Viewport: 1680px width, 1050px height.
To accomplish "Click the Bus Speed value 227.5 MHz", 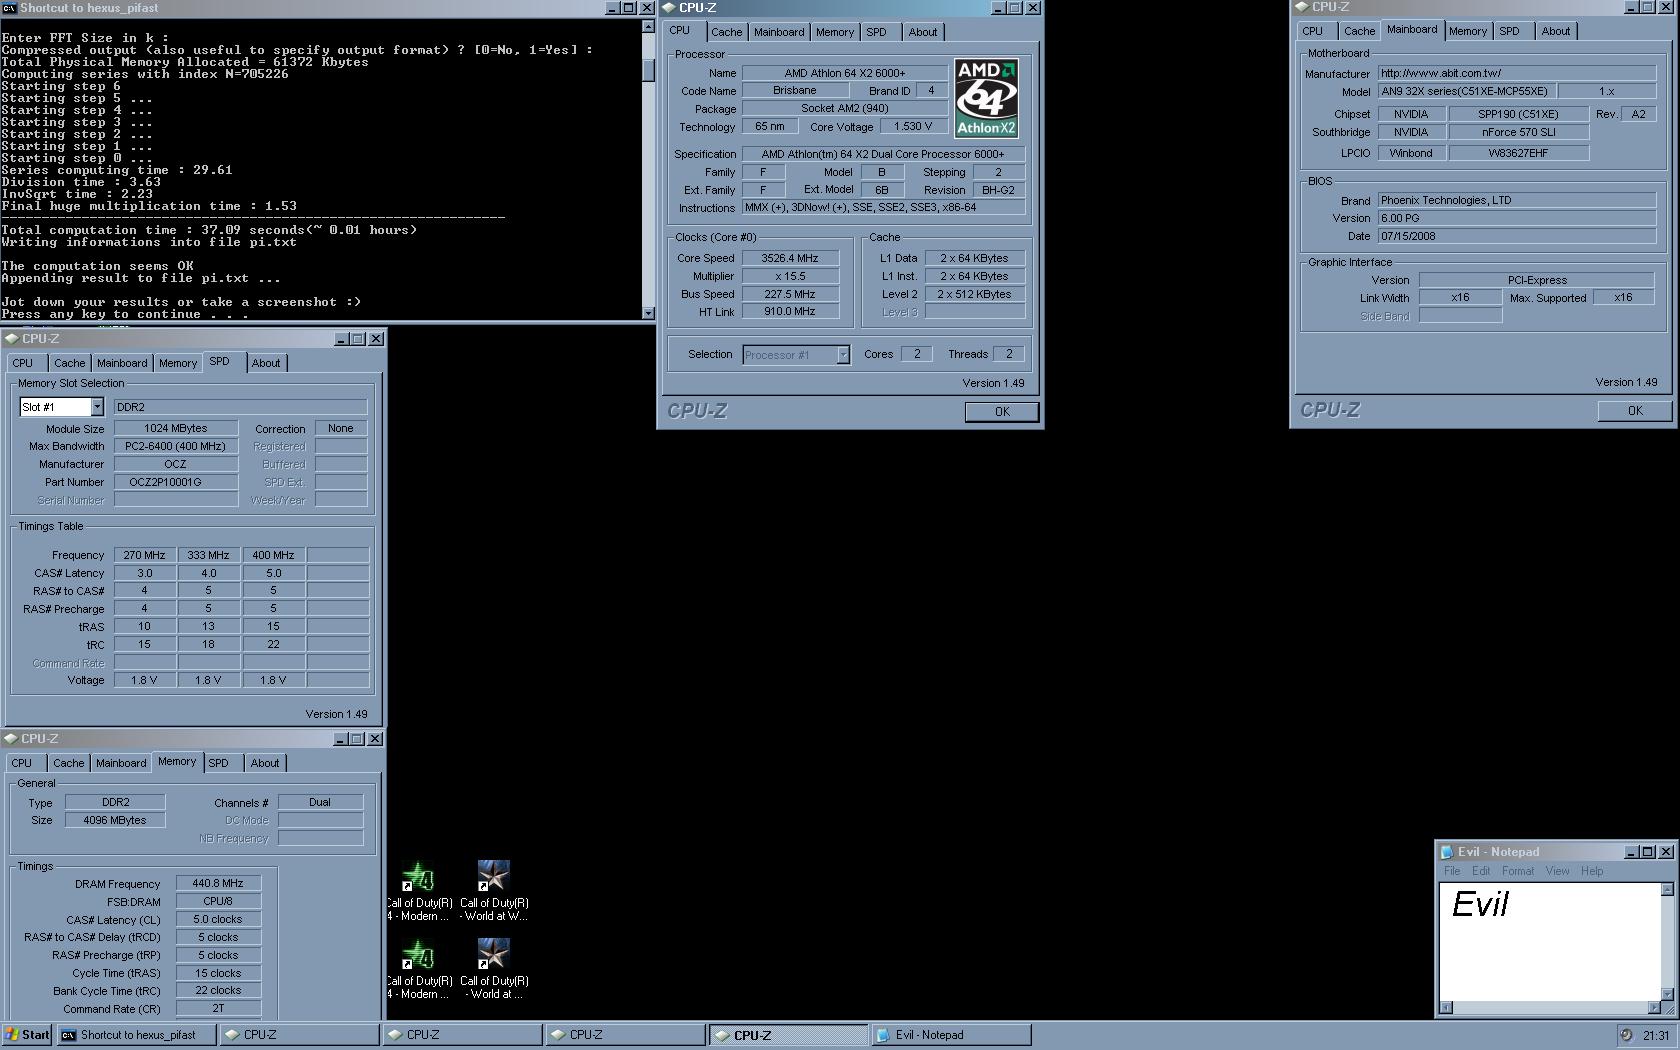I will coord(790,294).
